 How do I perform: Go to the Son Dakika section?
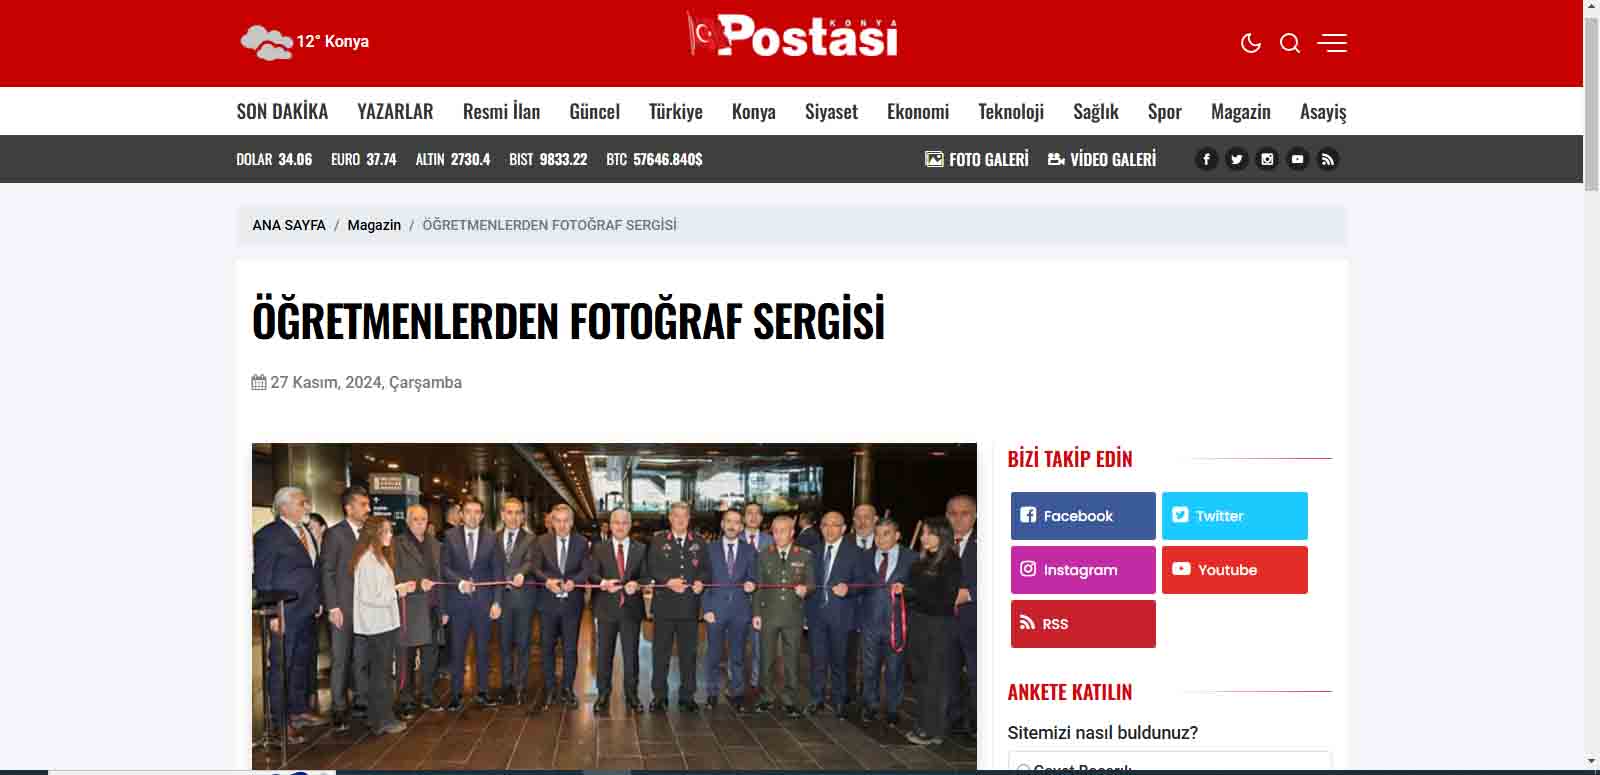[282, 111]
